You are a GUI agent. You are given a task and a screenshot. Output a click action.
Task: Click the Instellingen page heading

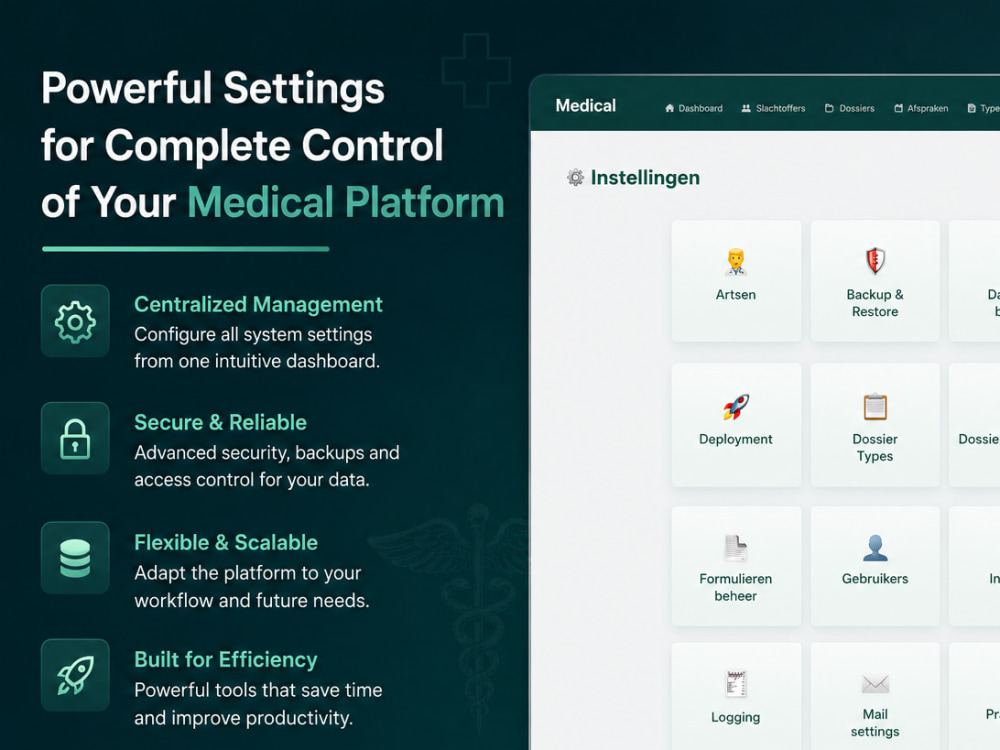645,177
